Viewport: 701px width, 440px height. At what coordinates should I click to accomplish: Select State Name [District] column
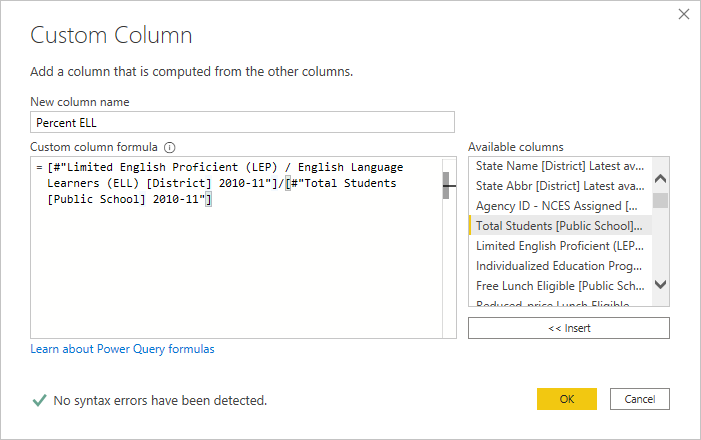tap(559, 166)
